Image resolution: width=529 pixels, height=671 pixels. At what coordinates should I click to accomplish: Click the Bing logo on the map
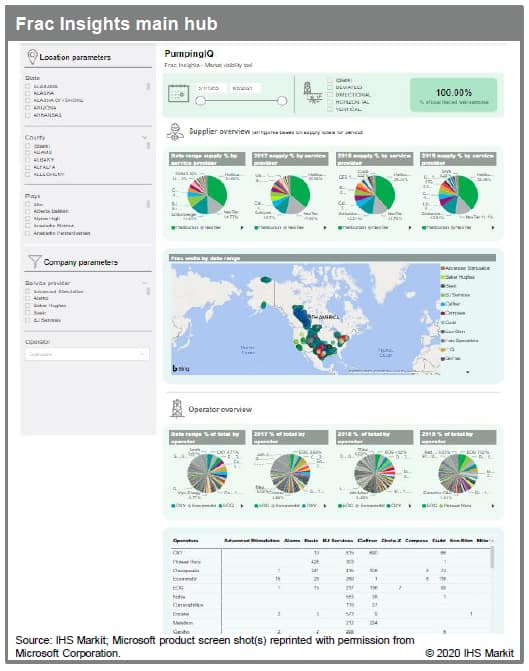click(181, 368)
